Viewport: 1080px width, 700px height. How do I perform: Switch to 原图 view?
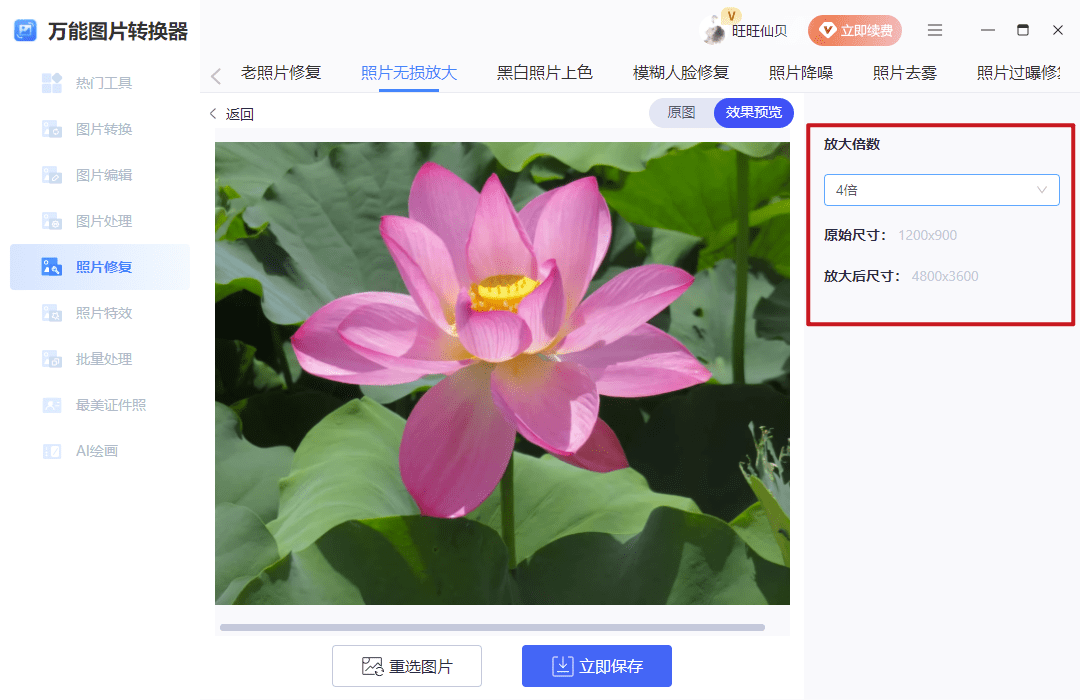pos(681,113)
